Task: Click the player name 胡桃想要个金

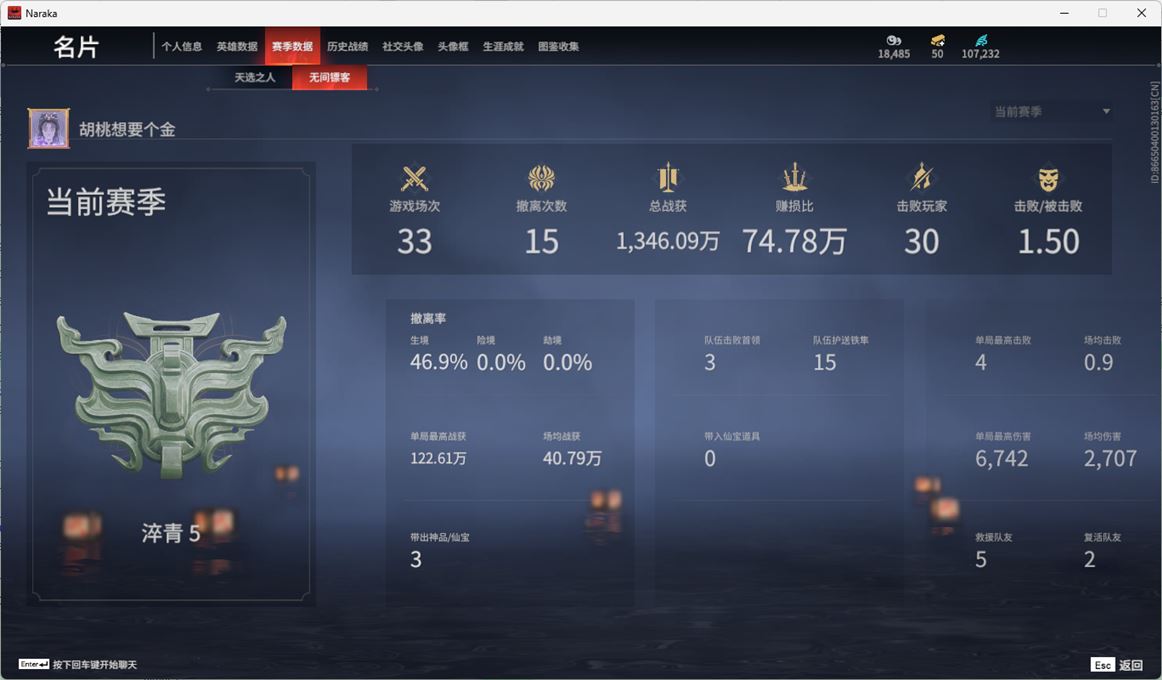Action: (x=127, y=130)
